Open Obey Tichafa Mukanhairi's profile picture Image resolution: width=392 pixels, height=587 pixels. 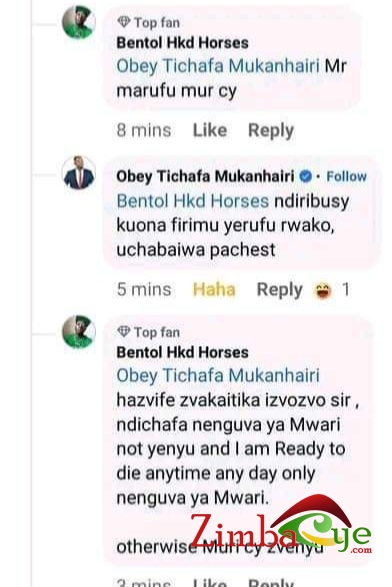[x=79, y=173]
